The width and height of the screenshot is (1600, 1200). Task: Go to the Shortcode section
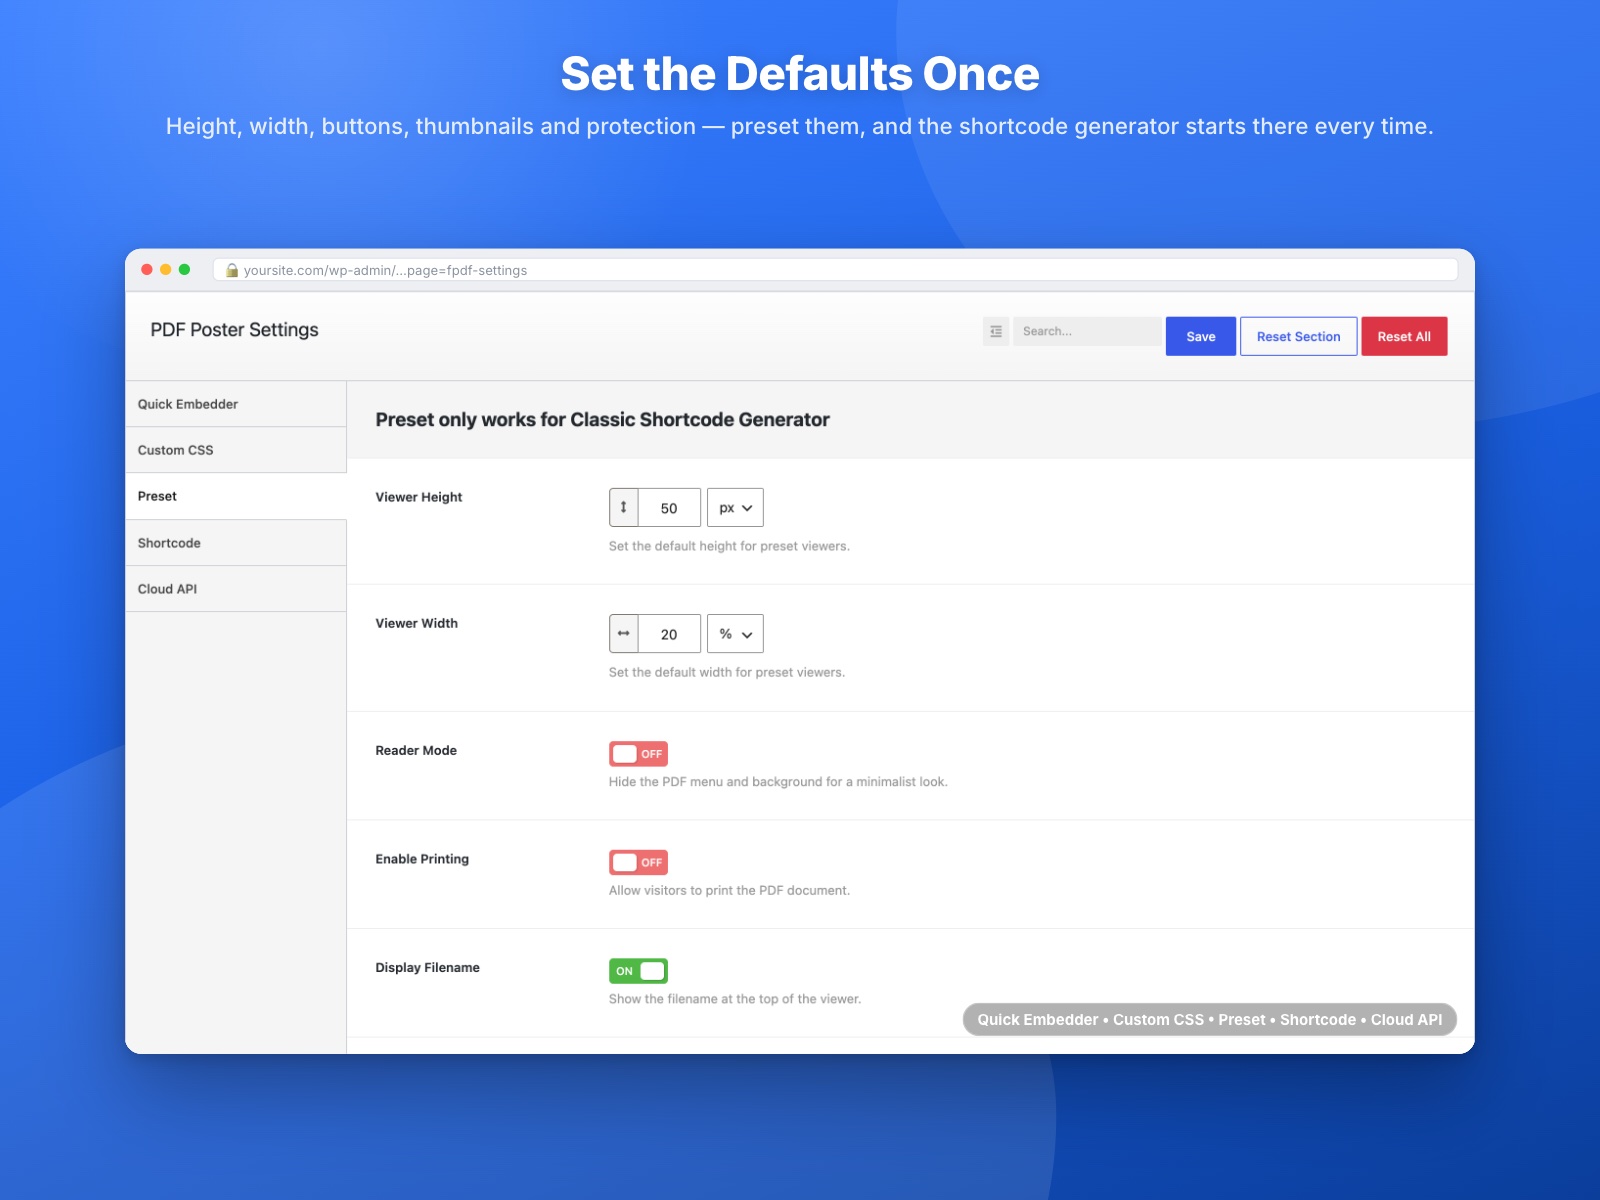[x=236, y=543]
